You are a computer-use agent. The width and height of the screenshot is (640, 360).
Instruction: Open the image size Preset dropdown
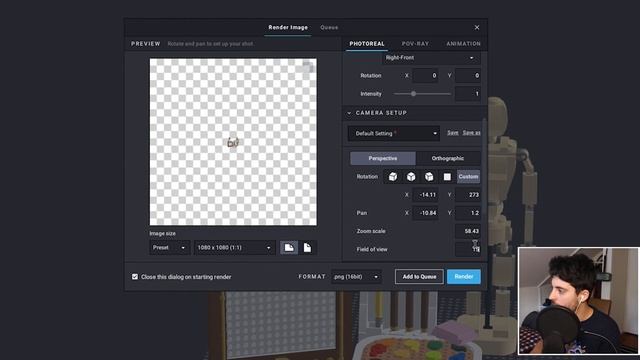pyautogui.click(x=169, y=248)
